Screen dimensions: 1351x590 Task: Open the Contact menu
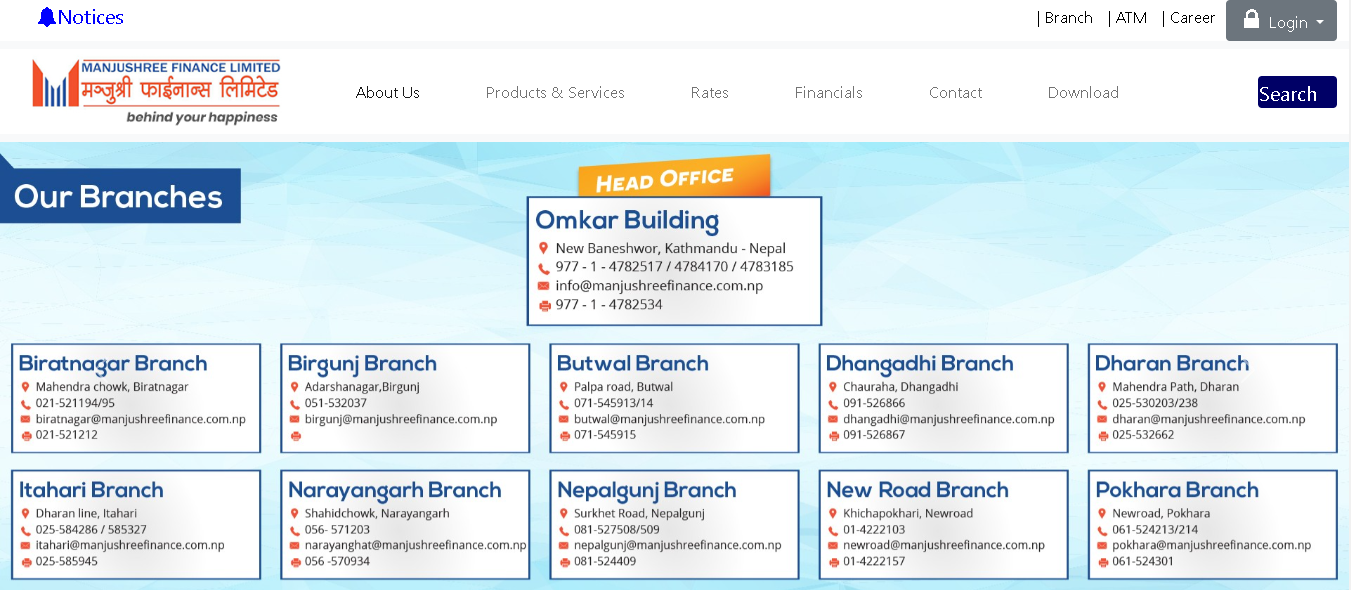[x=956, y=93]
